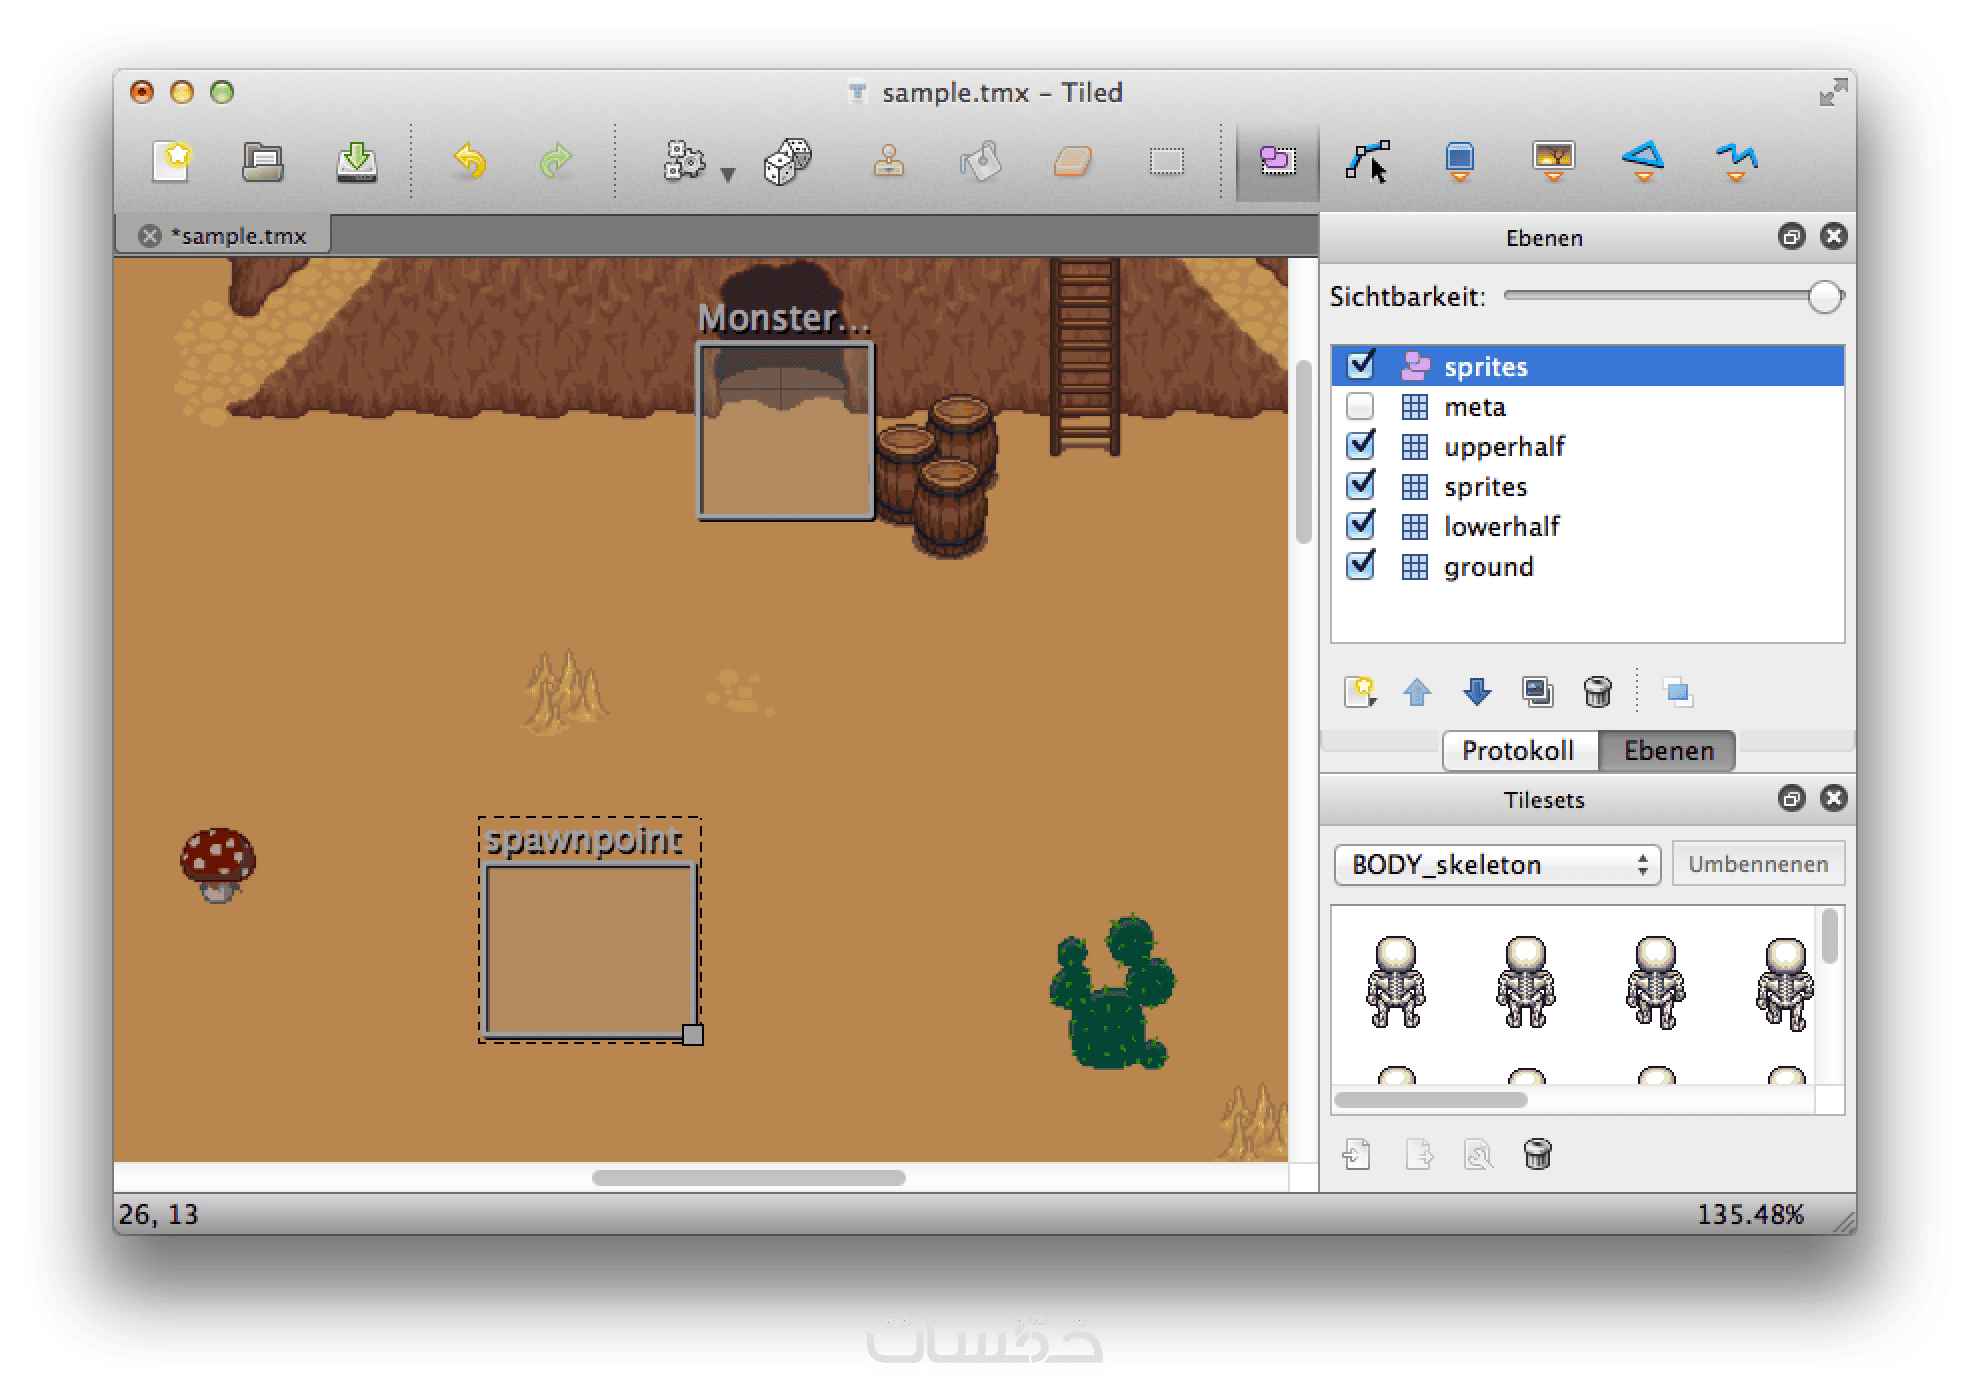Click the tileset view horizontal scrollbar
Image resolution: width=1970 pixels, height=1392 pixels.
pos(1431,1099)
